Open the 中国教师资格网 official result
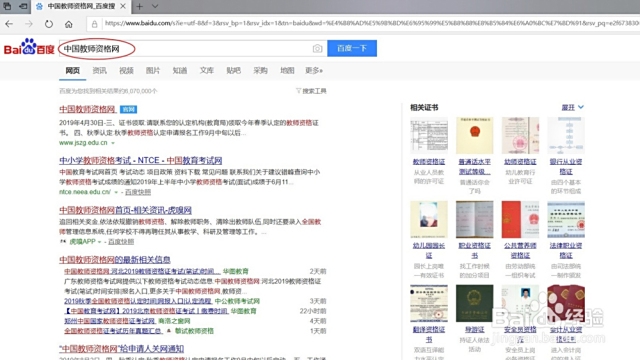640x360 pixels. 87,109
